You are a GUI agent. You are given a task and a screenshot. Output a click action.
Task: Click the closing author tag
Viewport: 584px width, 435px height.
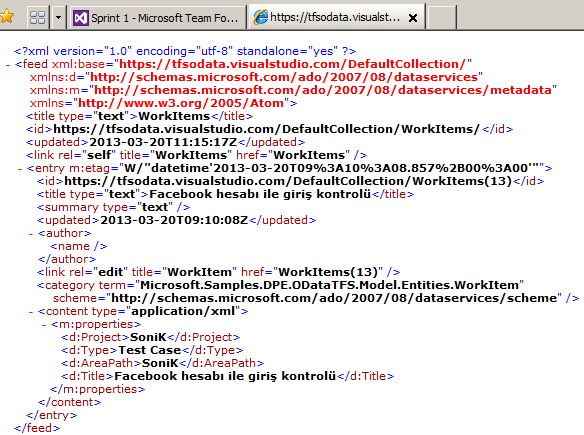[x=67, y=259]
